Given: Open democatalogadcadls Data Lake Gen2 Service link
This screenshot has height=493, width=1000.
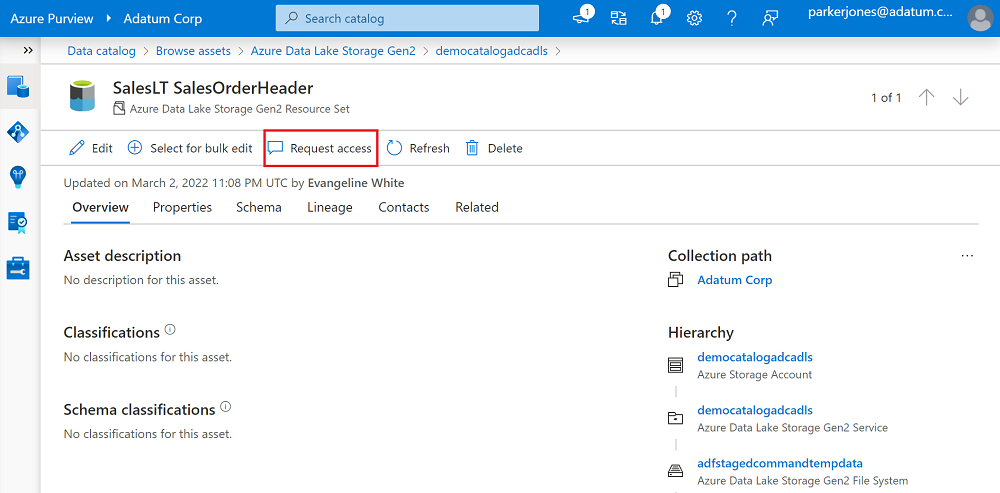Looking at the screenshot, I should (755, 409).
